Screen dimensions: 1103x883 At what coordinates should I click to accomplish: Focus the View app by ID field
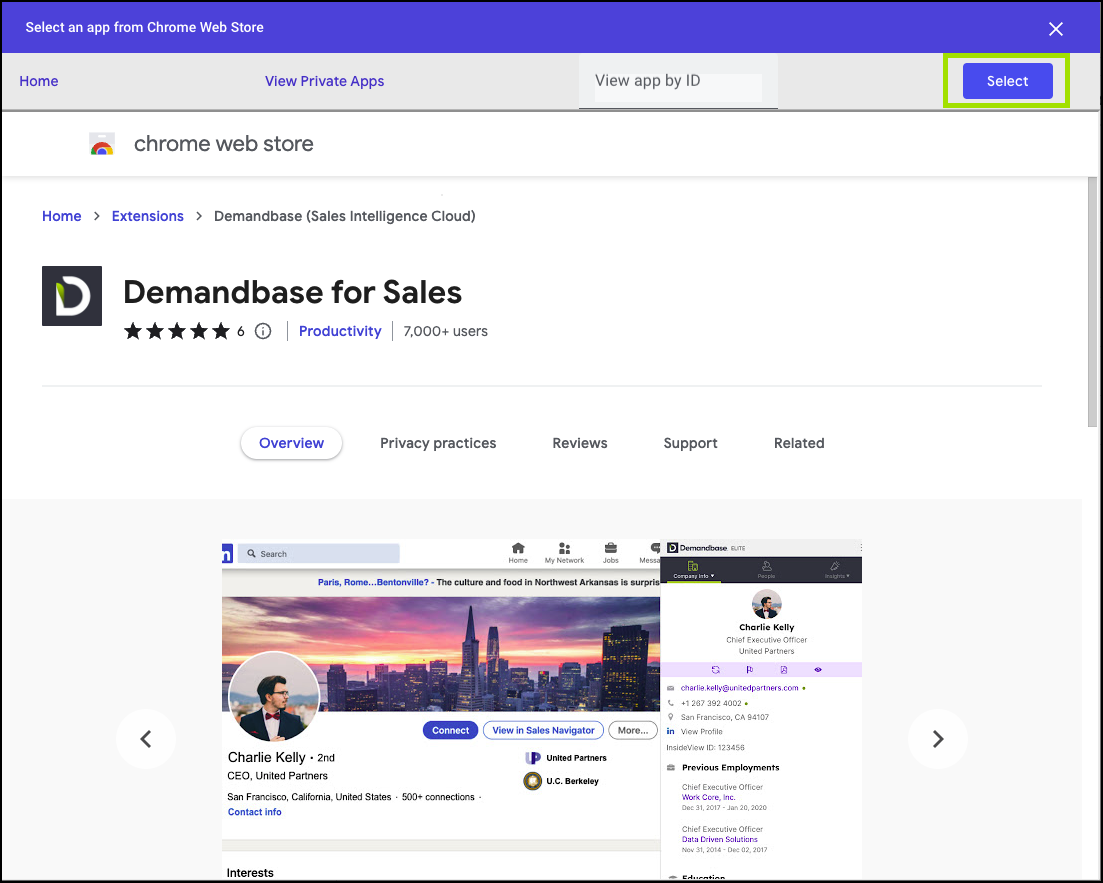point(678,81)
